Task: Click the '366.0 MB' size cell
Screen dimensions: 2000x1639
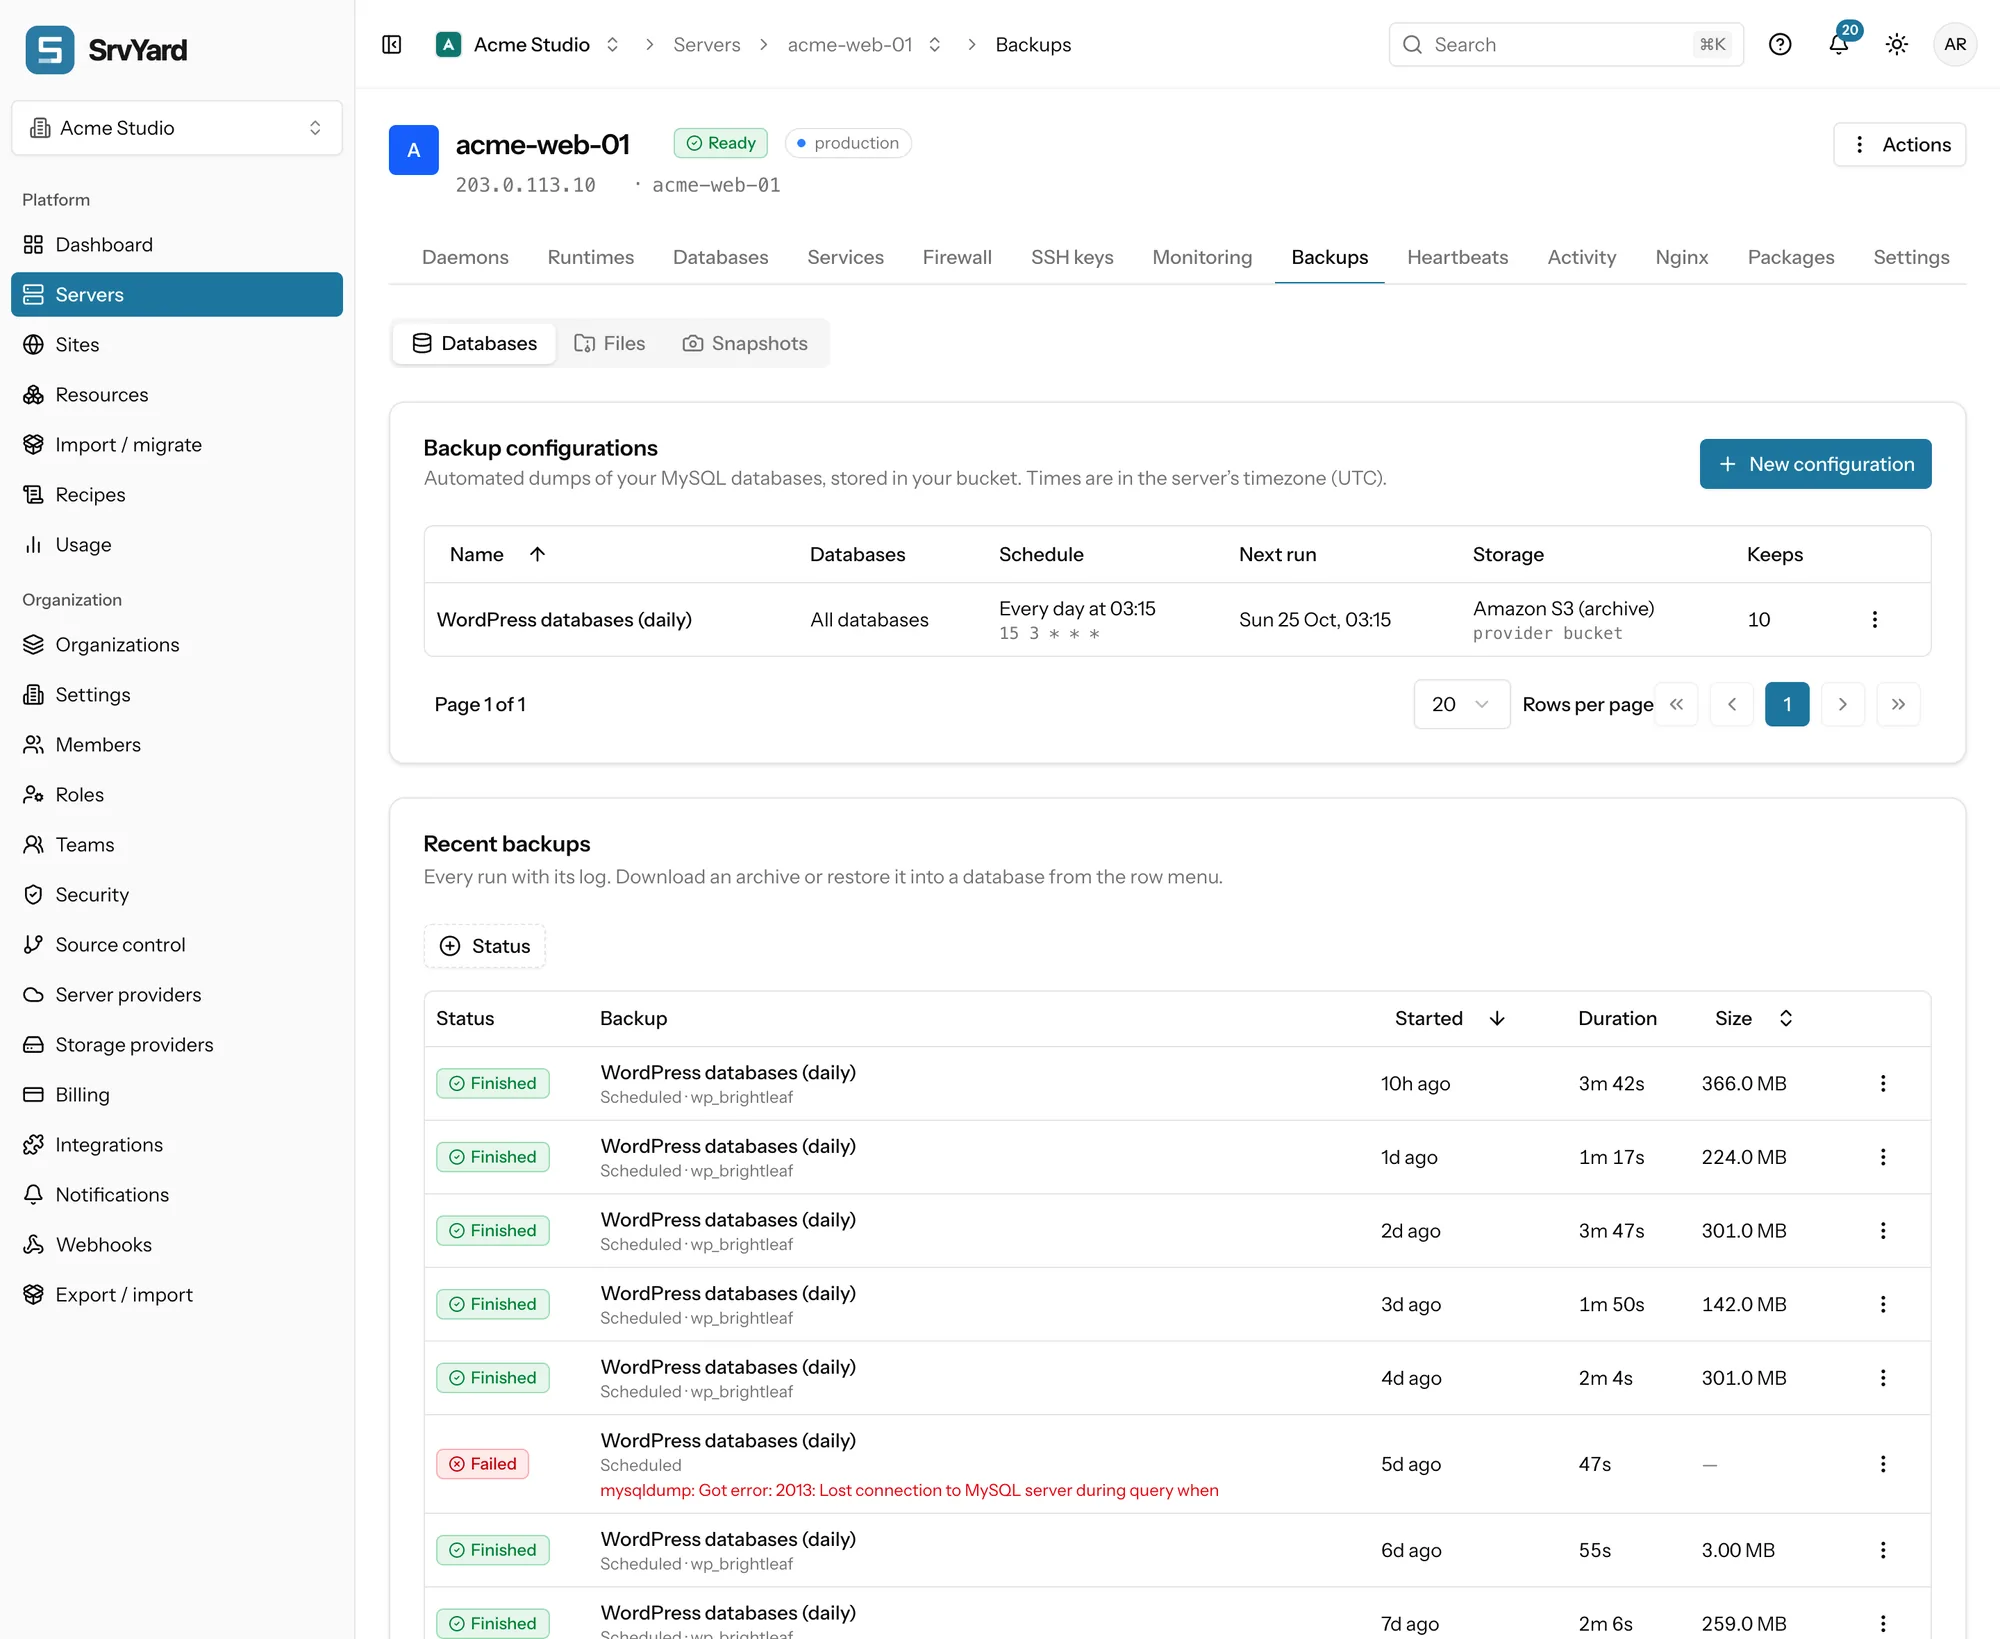Action: click(x=1744, y=1084)
